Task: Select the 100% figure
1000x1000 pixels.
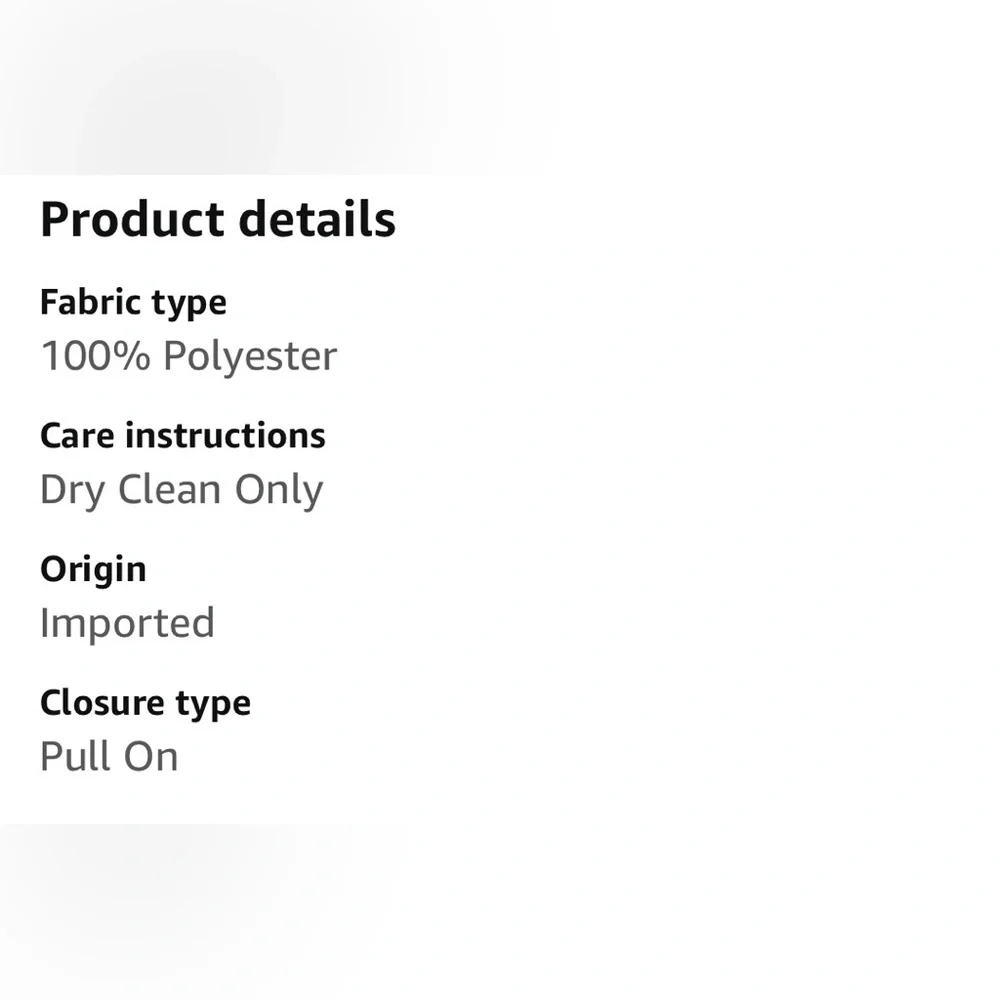Action: point(95,355)
